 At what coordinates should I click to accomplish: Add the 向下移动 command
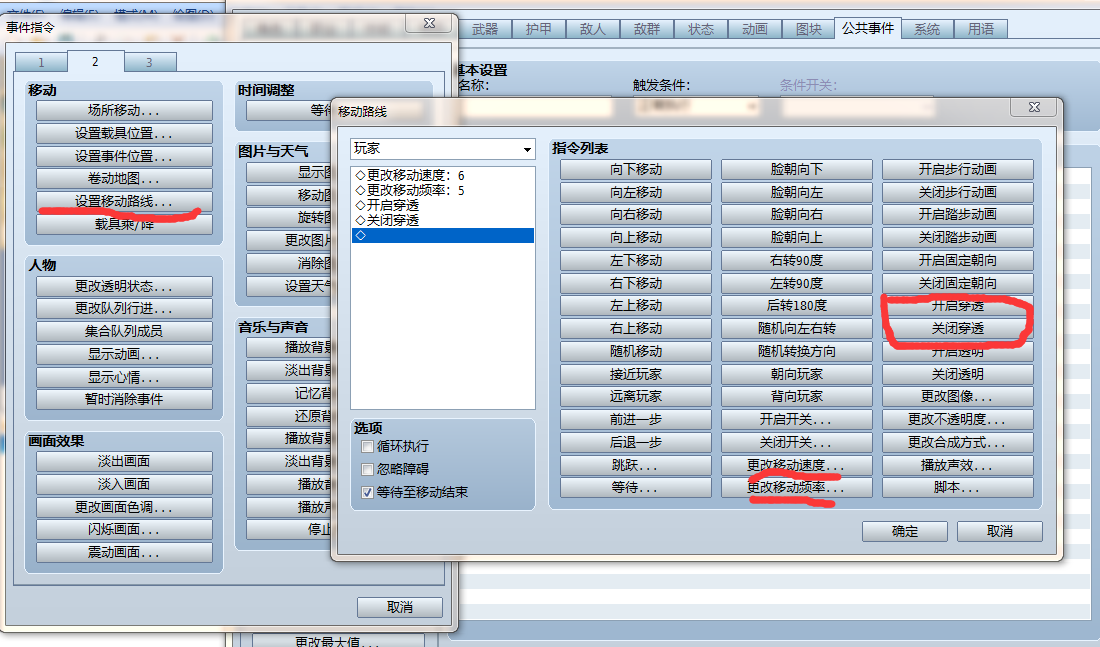pos(636,169)
